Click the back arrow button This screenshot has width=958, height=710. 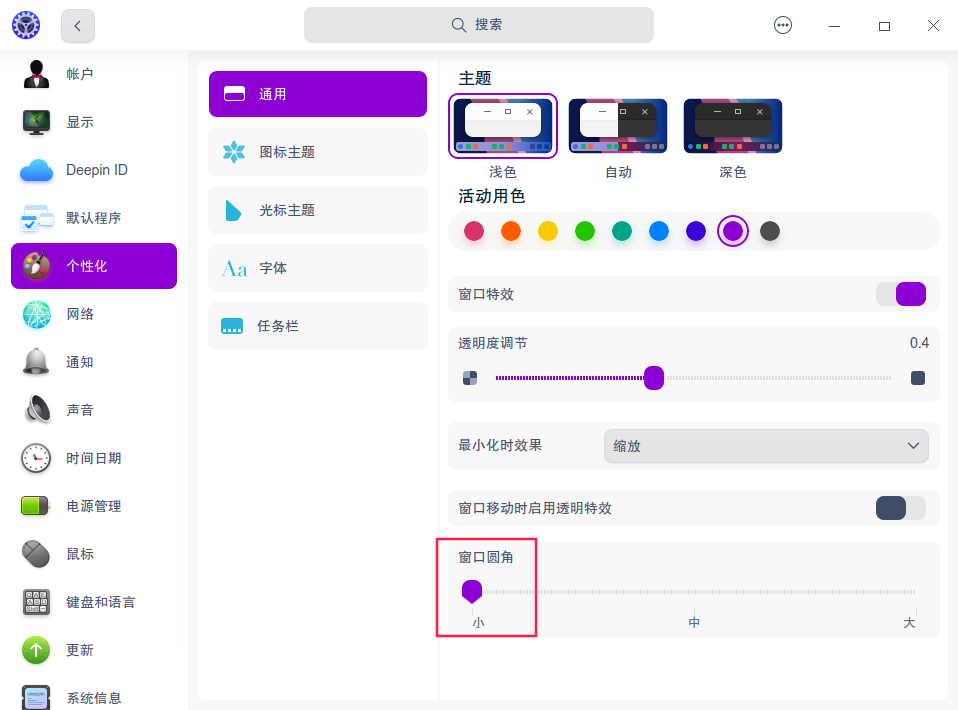click(77, 25)
